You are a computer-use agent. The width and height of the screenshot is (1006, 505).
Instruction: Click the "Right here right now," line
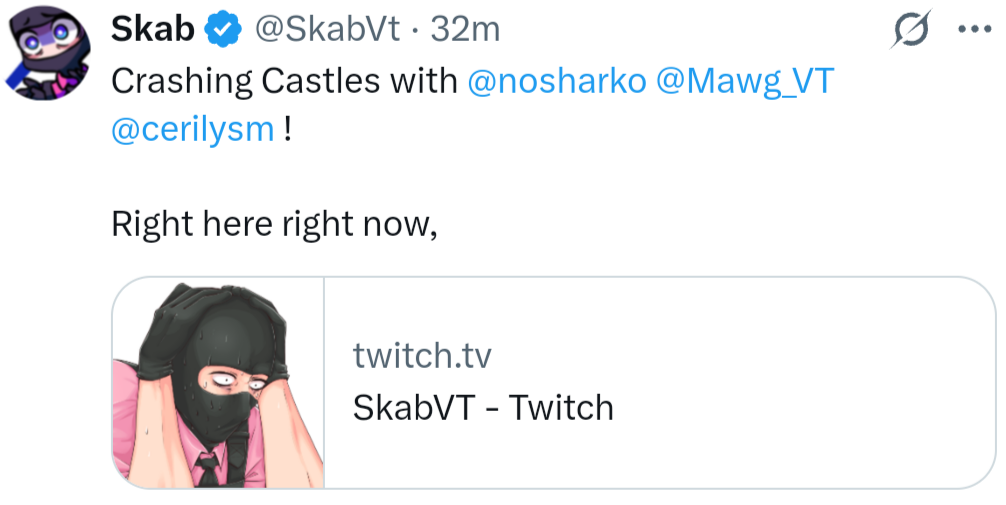(275, 223)
